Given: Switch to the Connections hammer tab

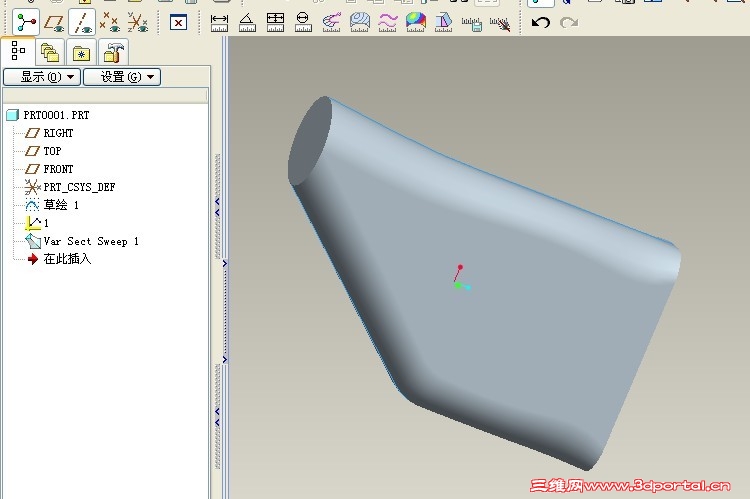Looking at the screenshot, I should pyautogui.click(x=114, y=52).
